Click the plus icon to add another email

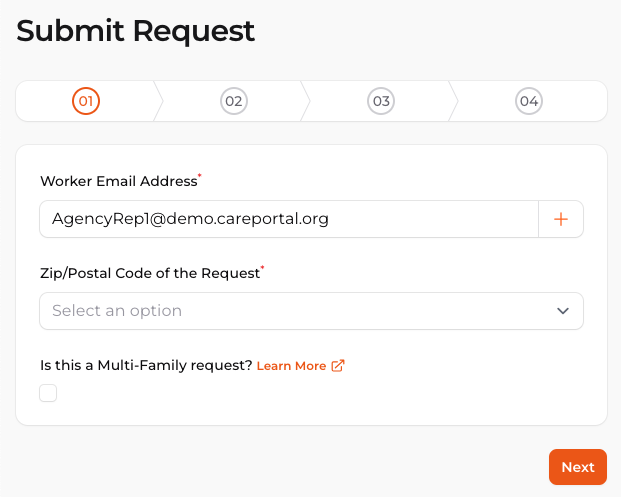(561, 219)
